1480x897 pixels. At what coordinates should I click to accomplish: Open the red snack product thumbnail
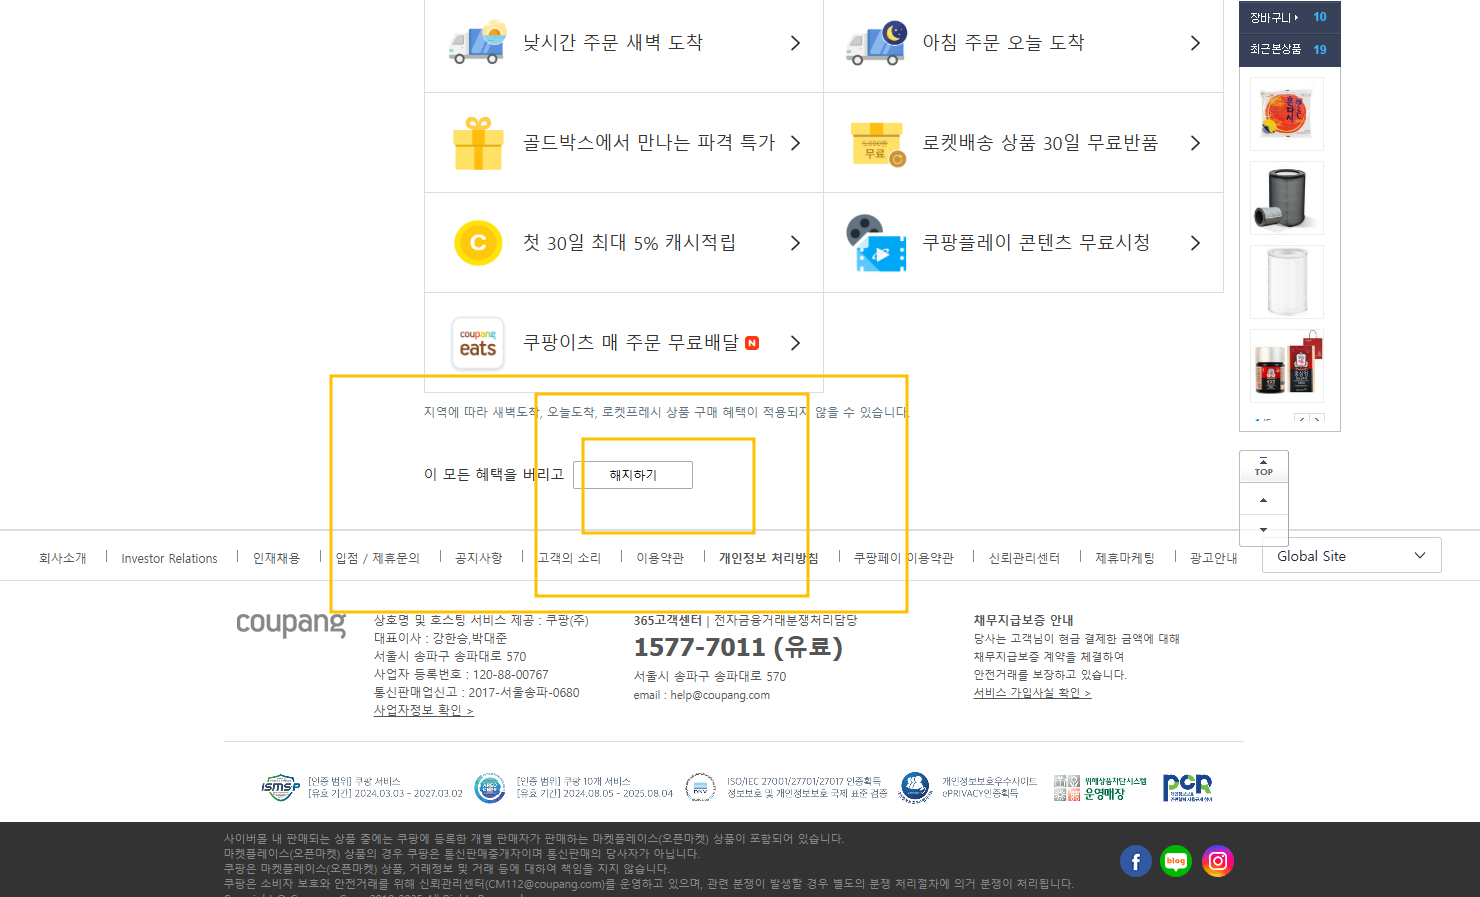[1287, 114]
